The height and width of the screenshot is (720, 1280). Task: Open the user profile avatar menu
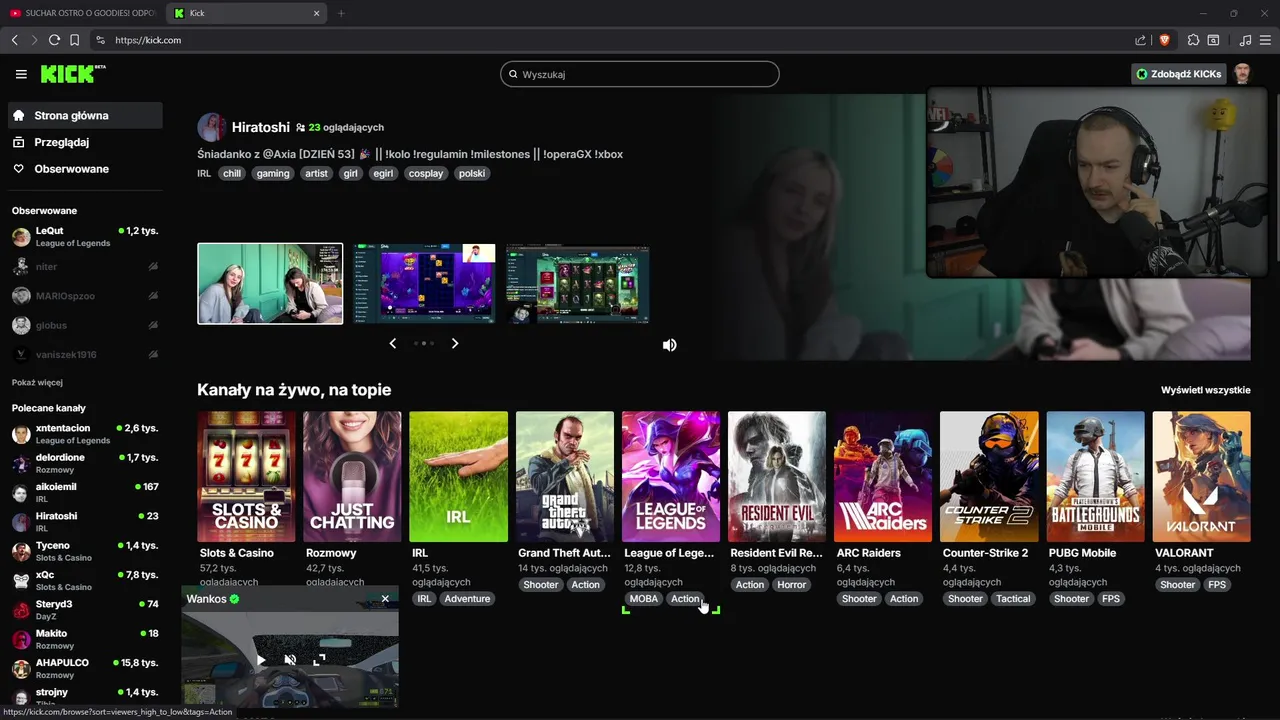(1242, 74)
